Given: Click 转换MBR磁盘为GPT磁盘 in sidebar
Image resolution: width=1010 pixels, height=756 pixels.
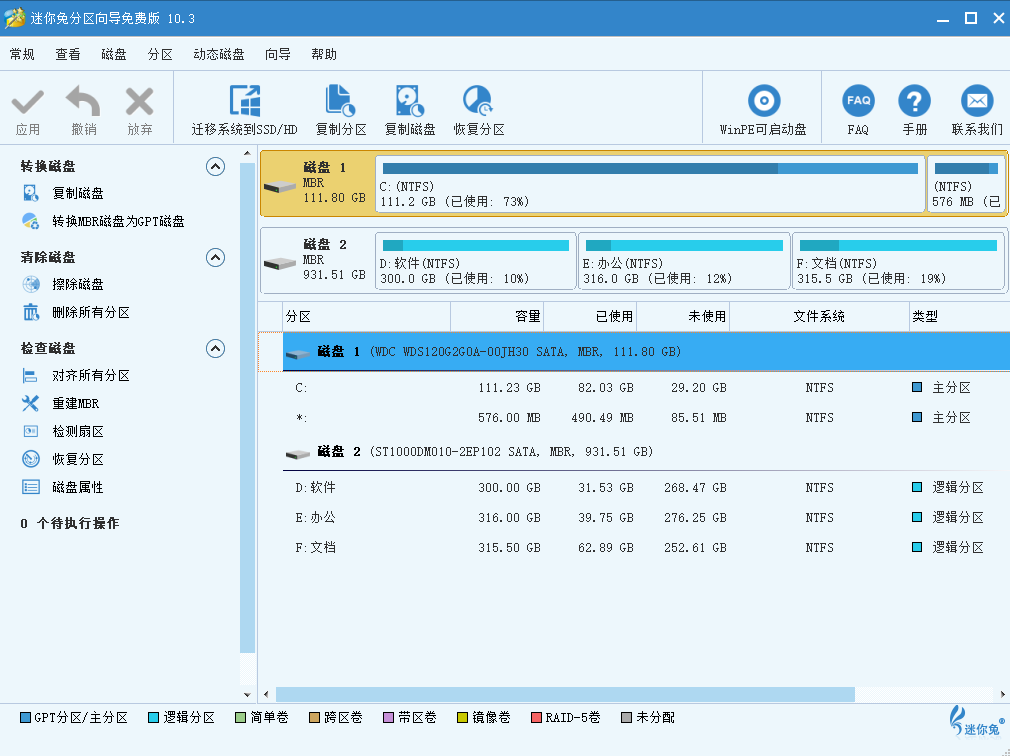Looking at the screenshot, I should click(x=118, y=222).
